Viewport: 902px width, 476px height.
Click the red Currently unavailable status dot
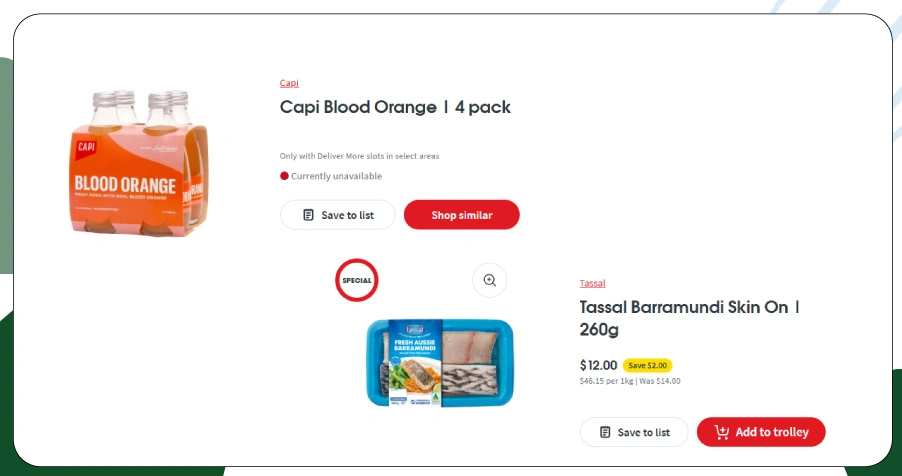[284, 176]
